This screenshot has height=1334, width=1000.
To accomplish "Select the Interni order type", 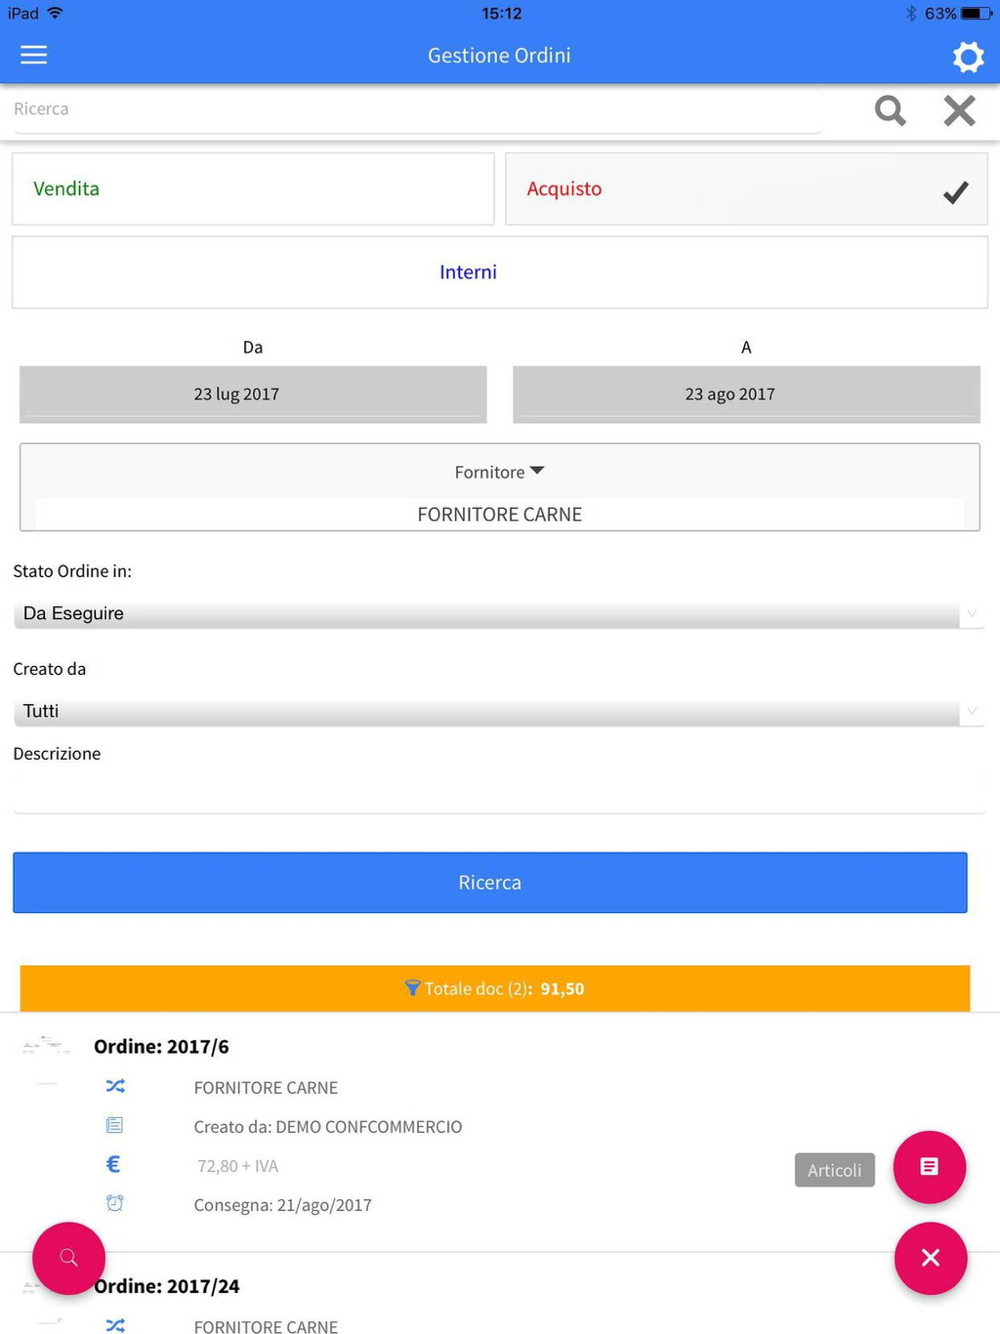I will point(499,272).
